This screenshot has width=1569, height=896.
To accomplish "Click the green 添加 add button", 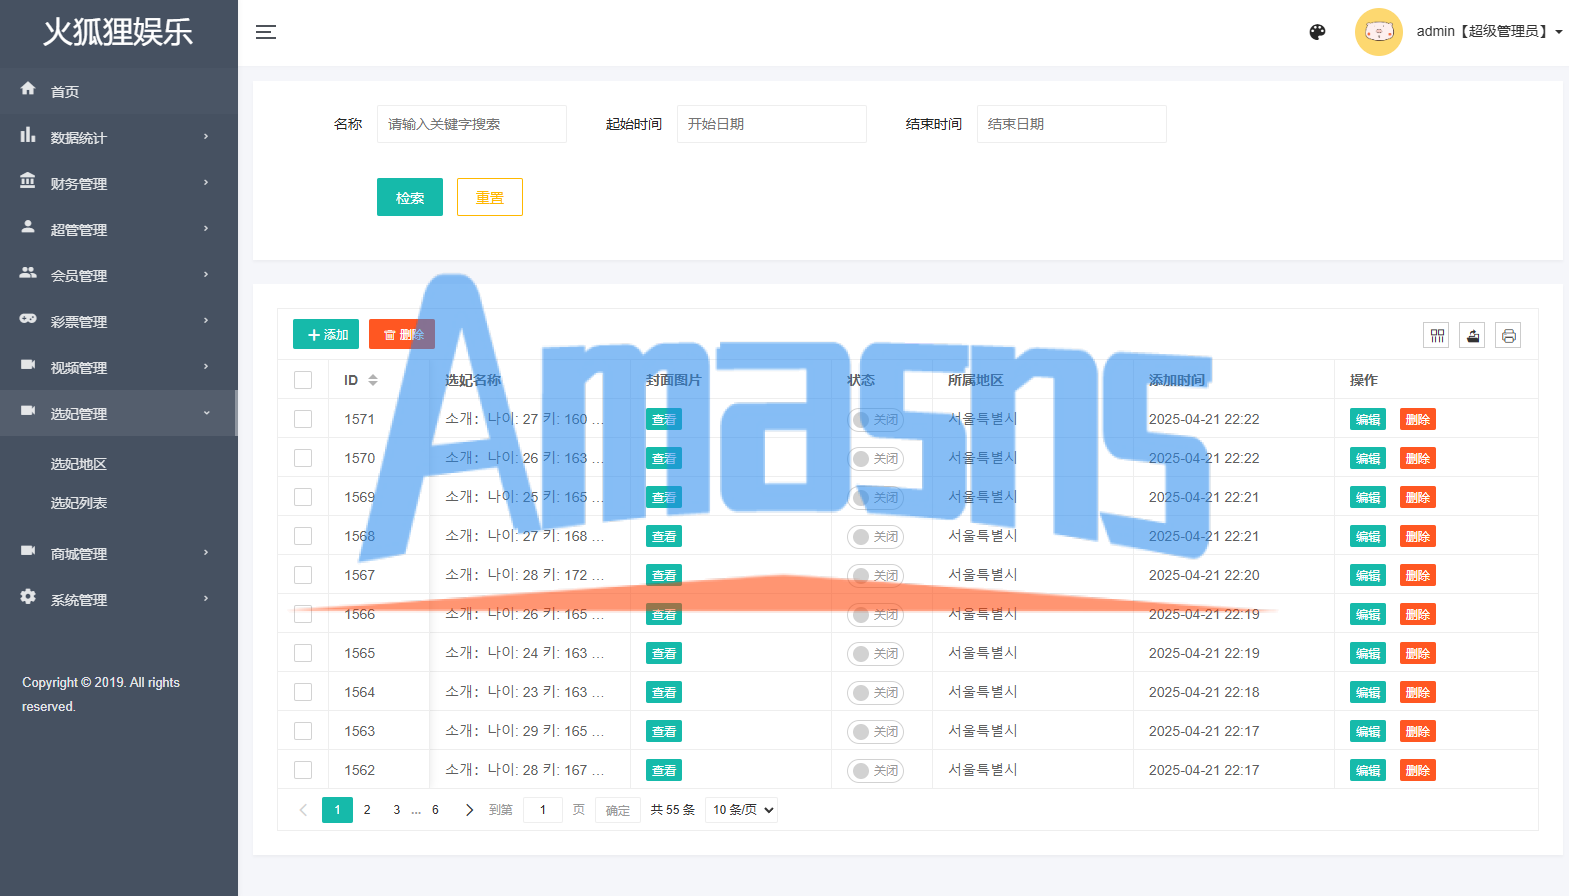I will [326, 334].
